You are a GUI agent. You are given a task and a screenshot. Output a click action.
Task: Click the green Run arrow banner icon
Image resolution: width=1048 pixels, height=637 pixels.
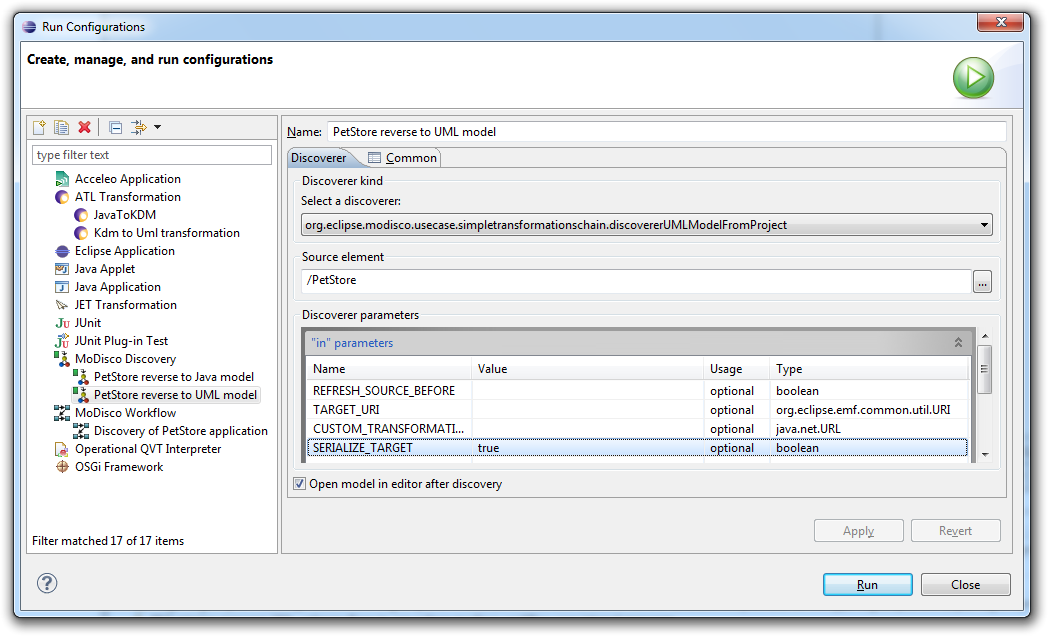click(x=973, y=78)
